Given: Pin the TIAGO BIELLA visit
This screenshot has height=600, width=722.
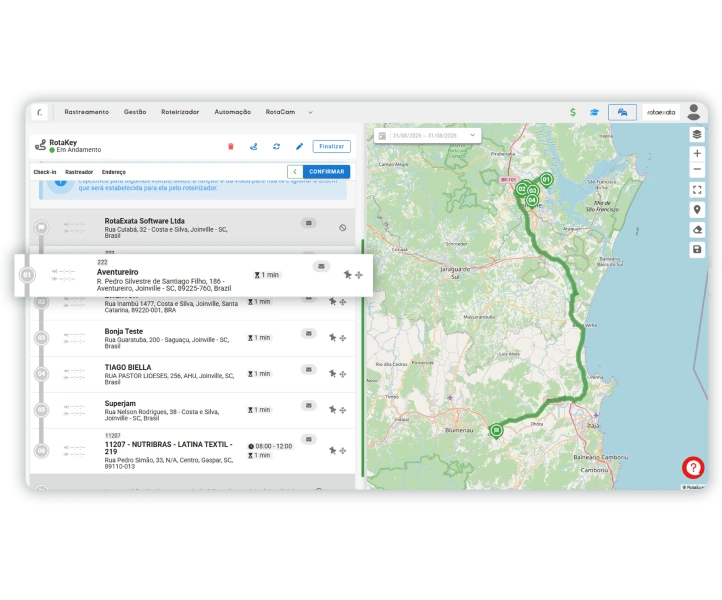Looking at the screenshot, I should click(332, 373).
